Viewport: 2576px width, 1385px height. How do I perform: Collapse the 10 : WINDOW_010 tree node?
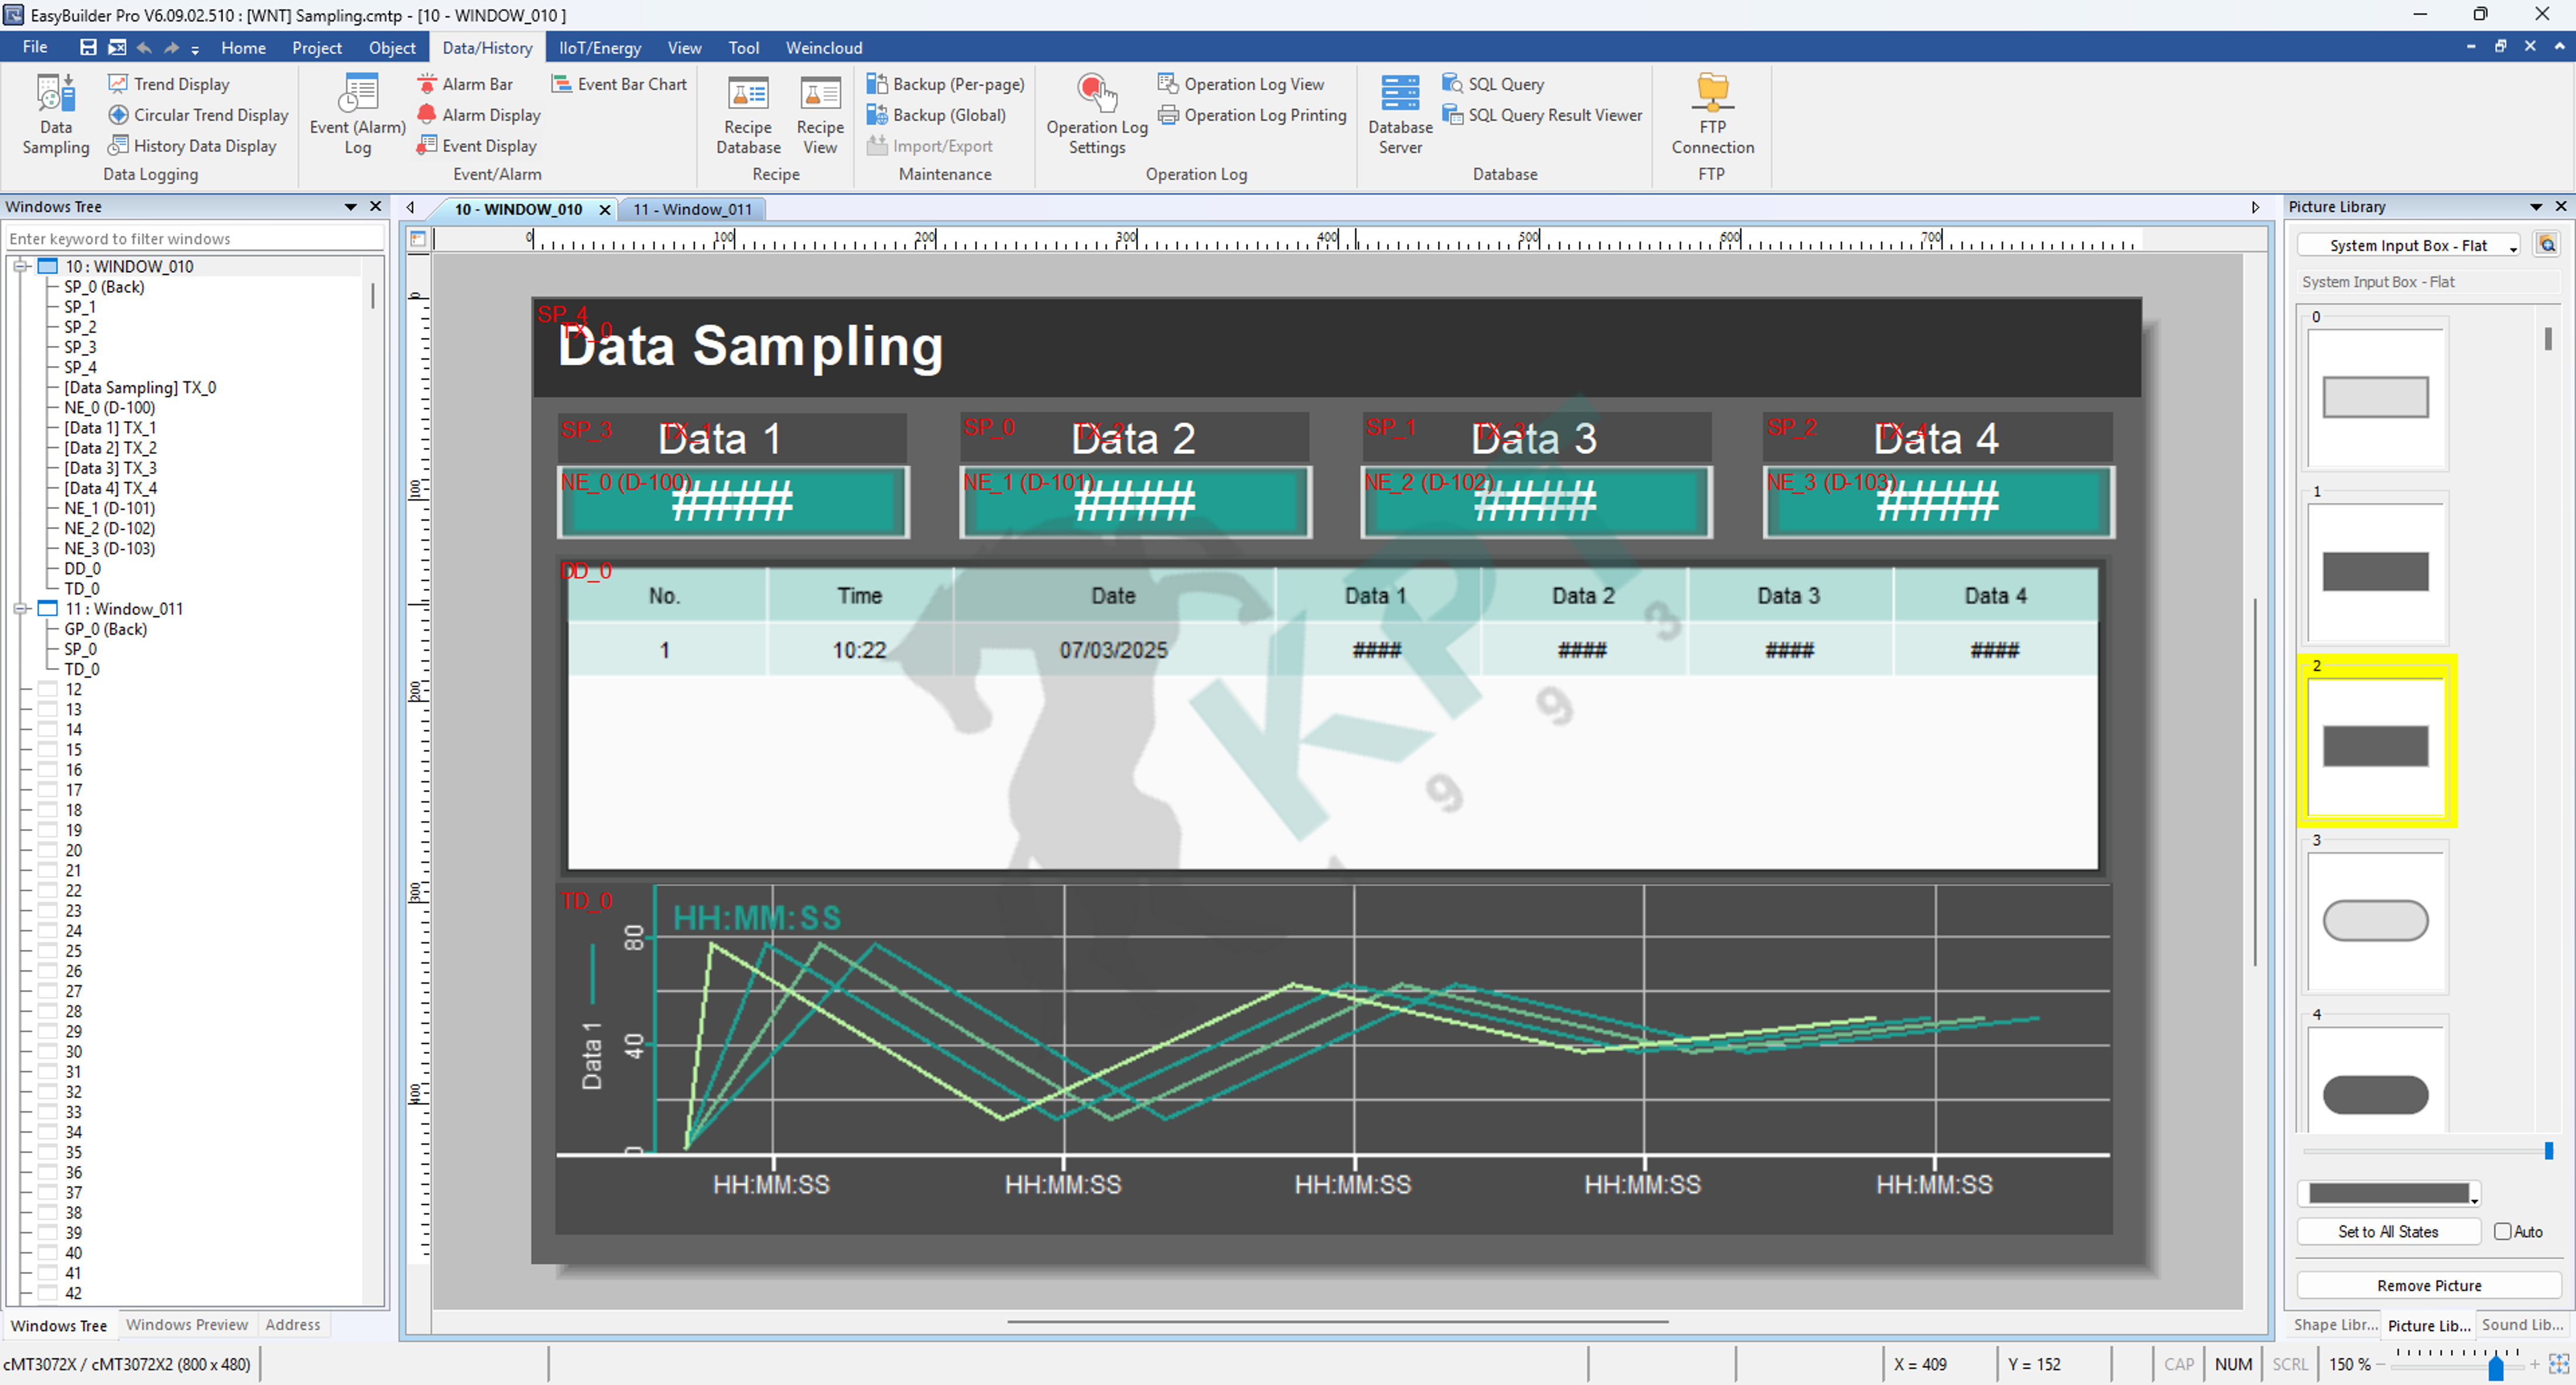tap(20, 267)
